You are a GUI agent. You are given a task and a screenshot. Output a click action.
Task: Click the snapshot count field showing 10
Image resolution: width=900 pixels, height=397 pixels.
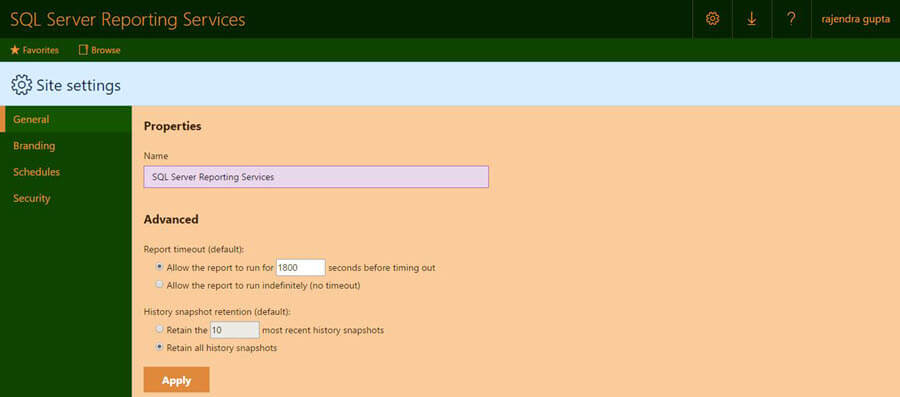click(234, 330)
